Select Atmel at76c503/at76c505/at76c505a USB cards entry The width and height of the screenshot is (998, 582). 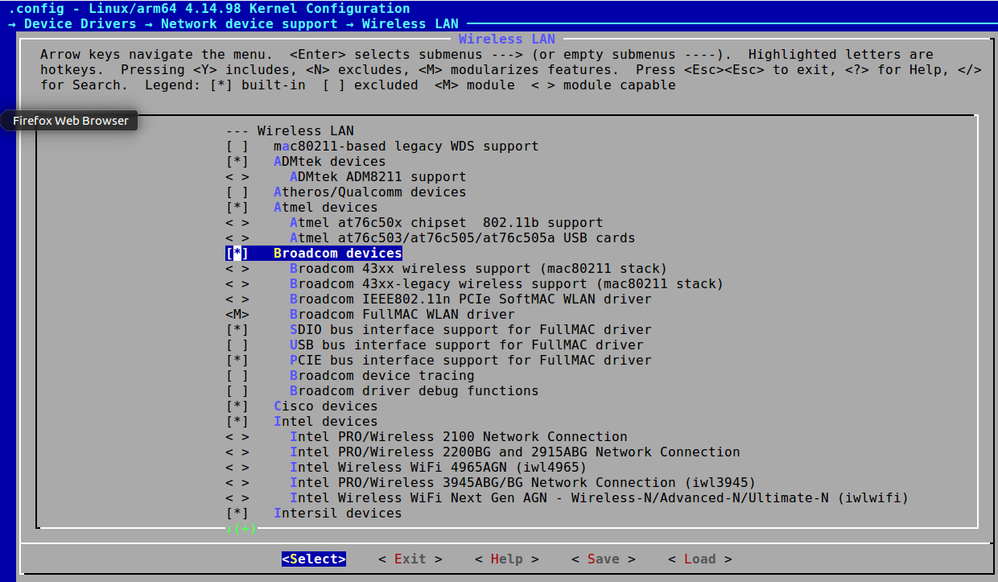[463, 238]
